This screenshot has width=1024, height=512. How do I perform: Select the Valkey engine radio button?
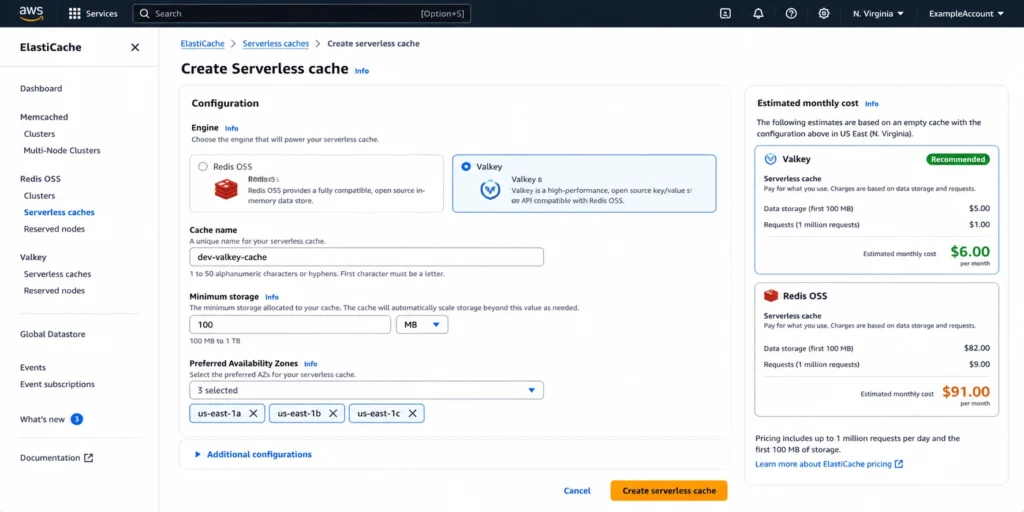tap(466, 167)
